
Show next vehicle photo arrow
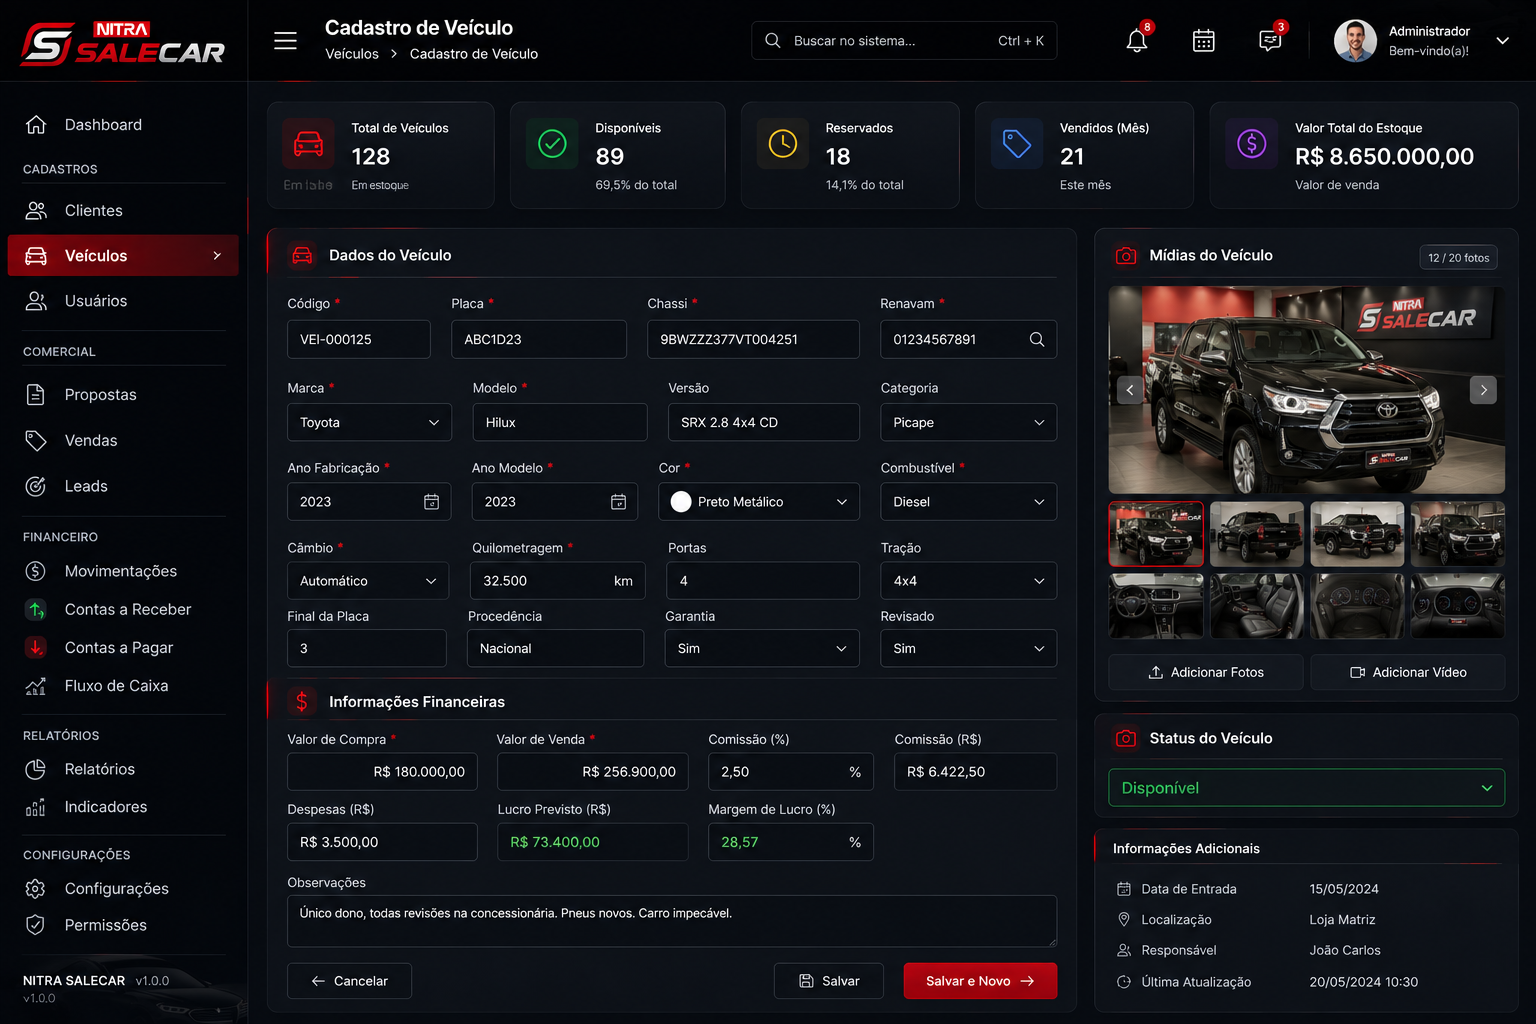pos(1483,390)
